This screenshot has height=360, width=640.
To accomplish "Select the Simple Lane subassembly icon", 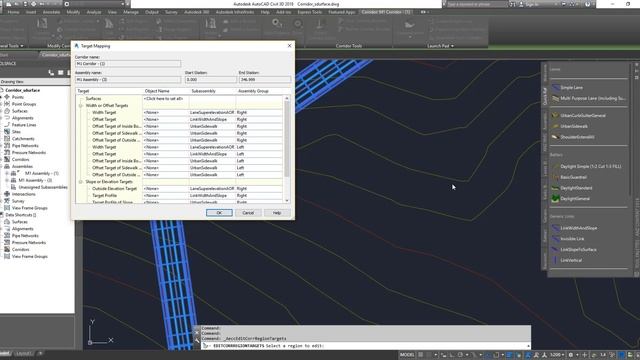I will pyautogui.click(x=556, y=87).
